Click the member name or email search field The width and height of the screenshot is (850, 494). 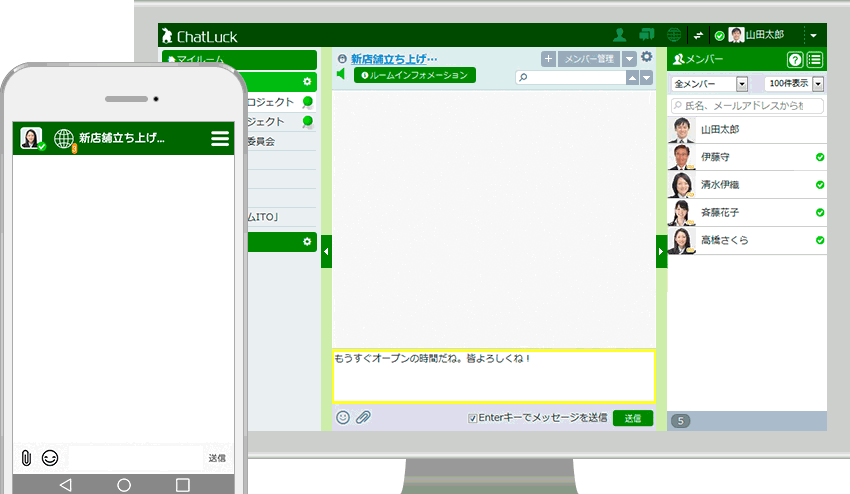(750, 105)
